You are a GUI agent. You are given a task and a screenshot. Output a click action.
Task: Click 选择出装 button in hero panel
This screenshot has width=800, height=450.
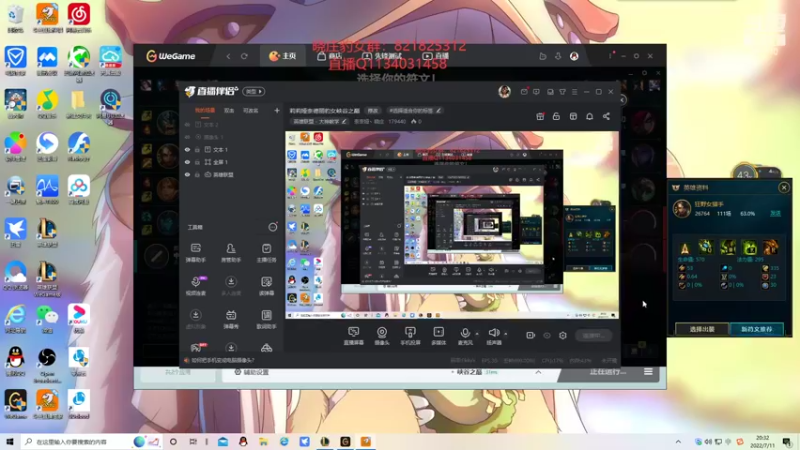coord(702,329)
